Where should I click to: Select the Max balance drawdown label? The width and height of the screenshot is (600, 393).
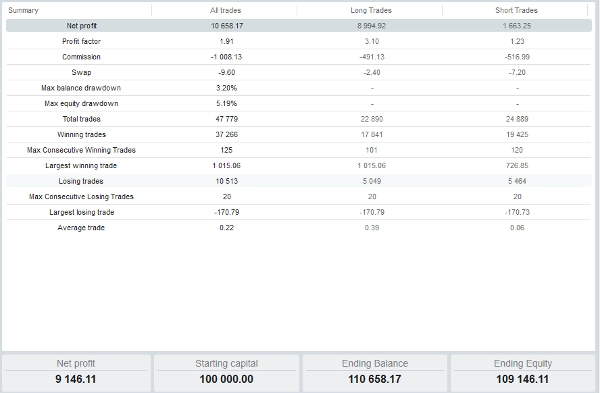81,88
